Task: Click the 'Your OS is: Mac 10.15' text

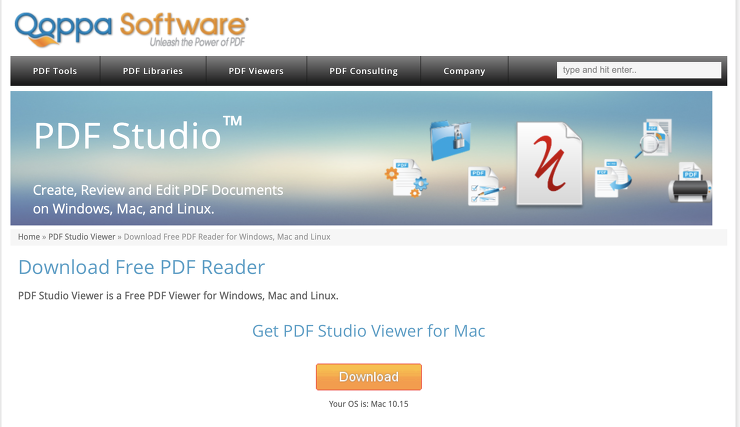Action: [369, 404]
